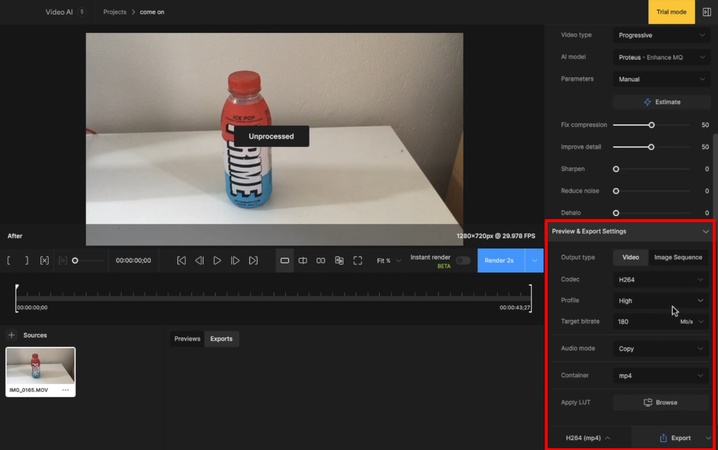Screen dimensions: 718x450
Task: Step forward one frame
Action: [x=235, y=260]
